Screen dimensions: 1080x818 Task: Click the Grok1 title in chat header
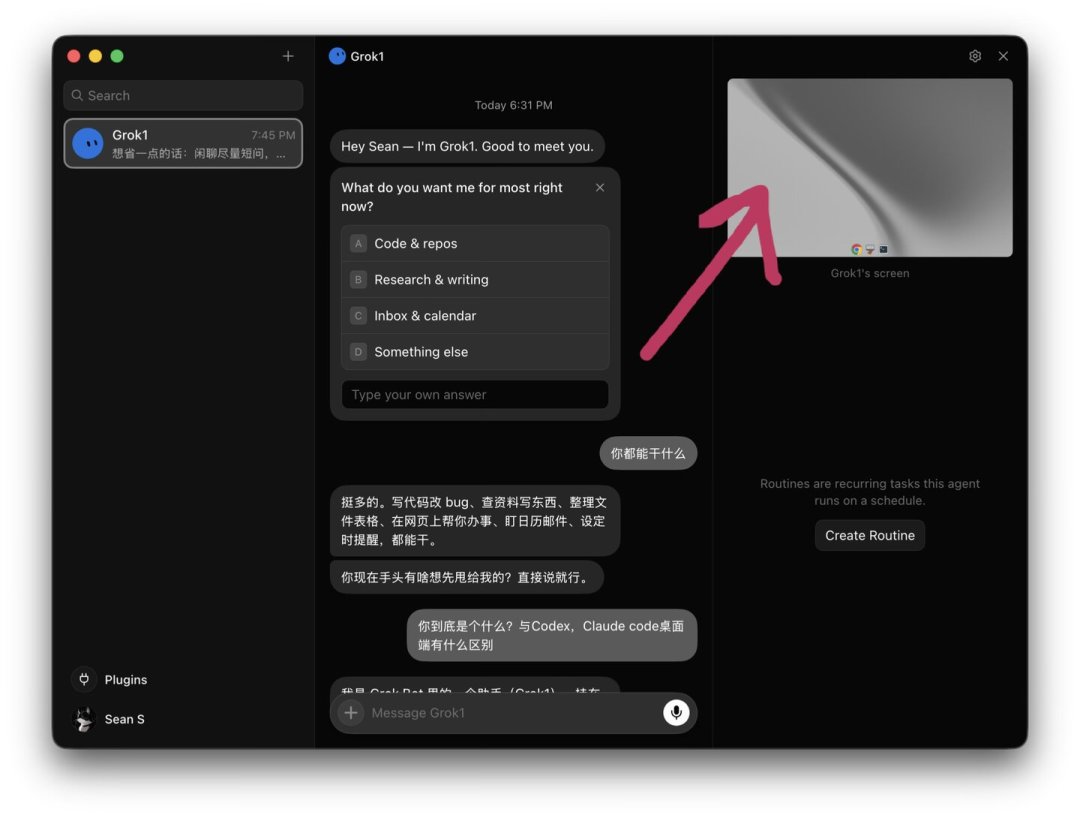pyautogui.click(x=367, y=56)
